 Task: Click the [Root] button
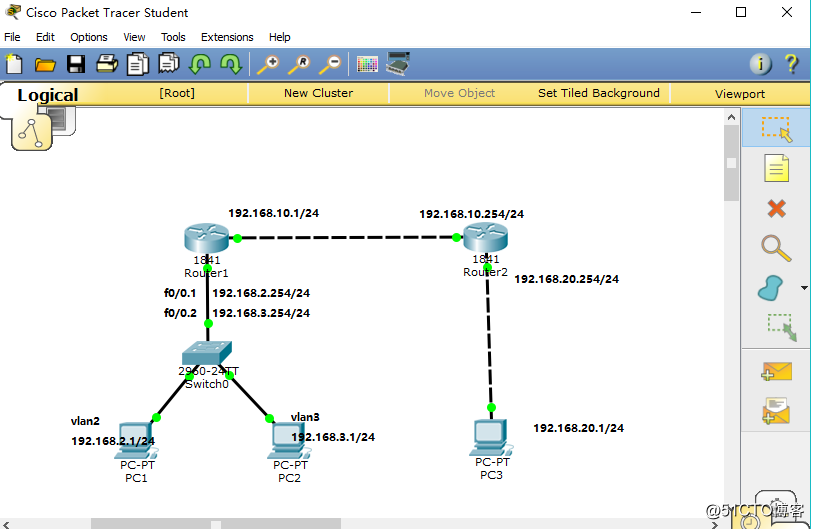pyautogui.click(x=177, y=93)
